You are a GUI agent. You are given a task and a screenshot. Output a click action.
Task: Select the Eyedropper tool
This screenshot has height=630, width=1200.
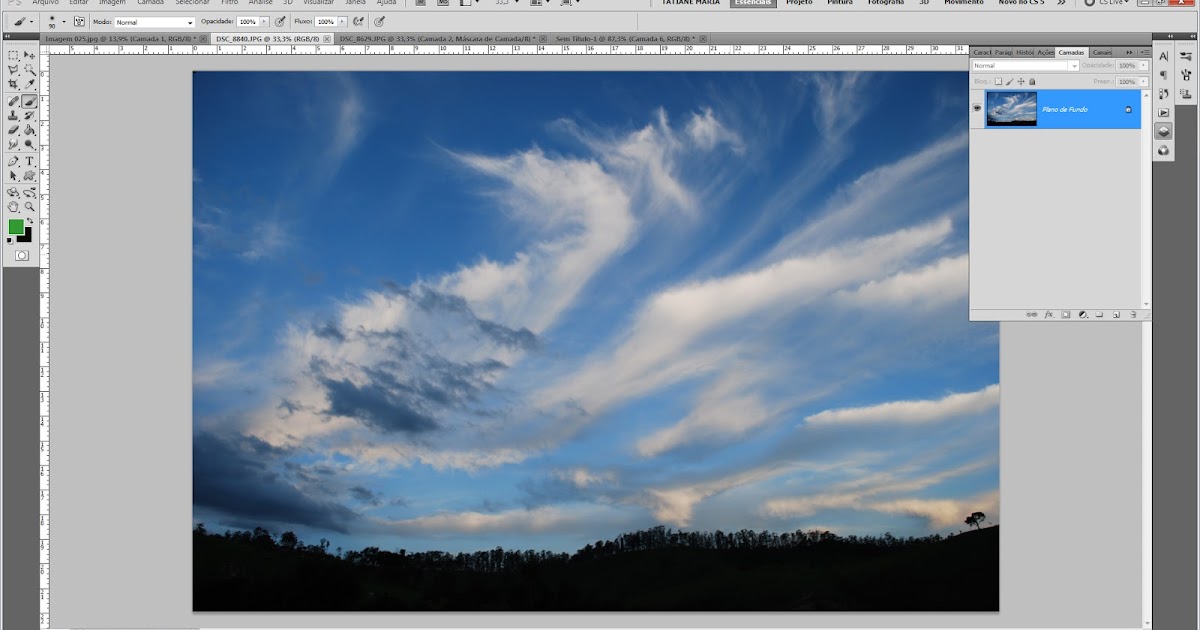coord(30,85)
